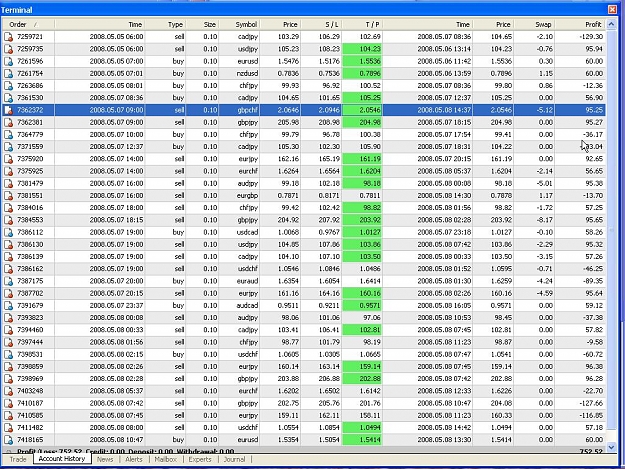
Task: Click the buy icon for order 7364779
Action: 9,135
